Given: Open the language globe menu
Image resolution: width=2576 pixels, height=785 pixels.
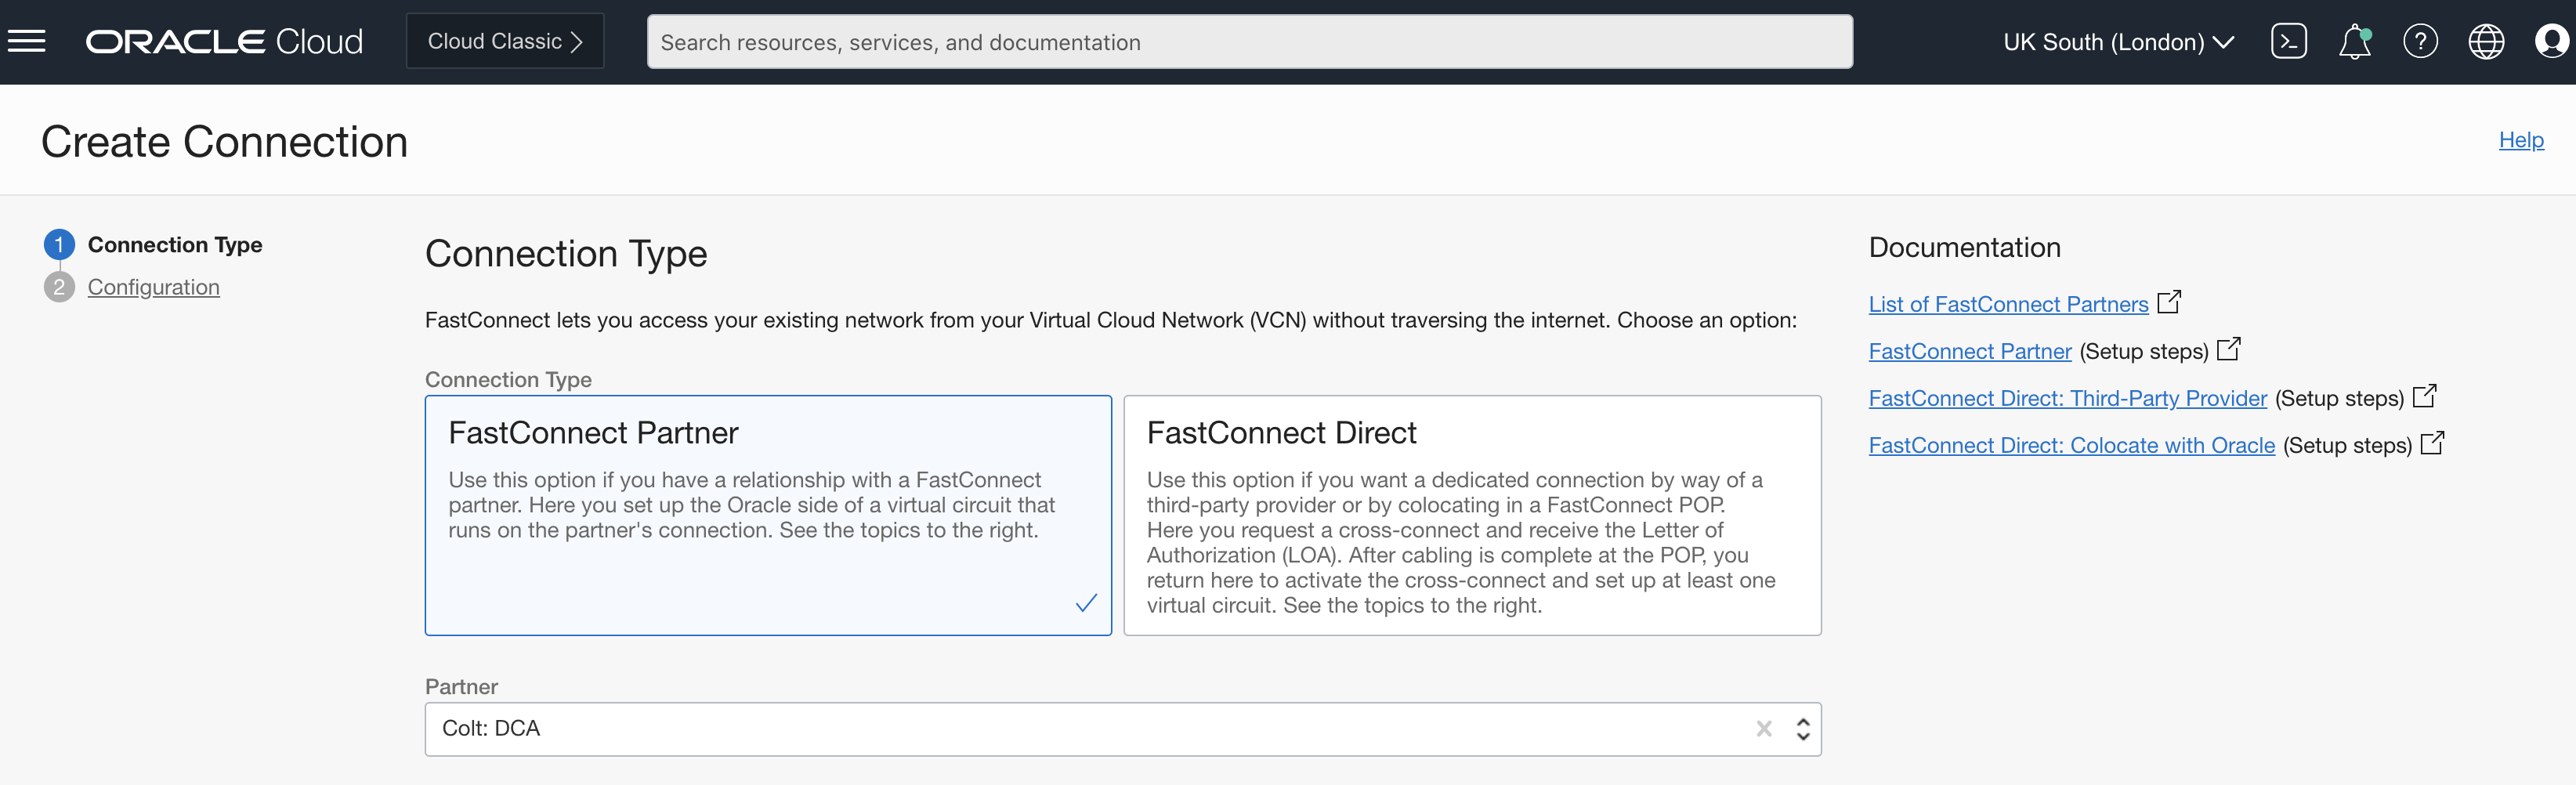Looking at the screenshot, I should [2487, 41].
